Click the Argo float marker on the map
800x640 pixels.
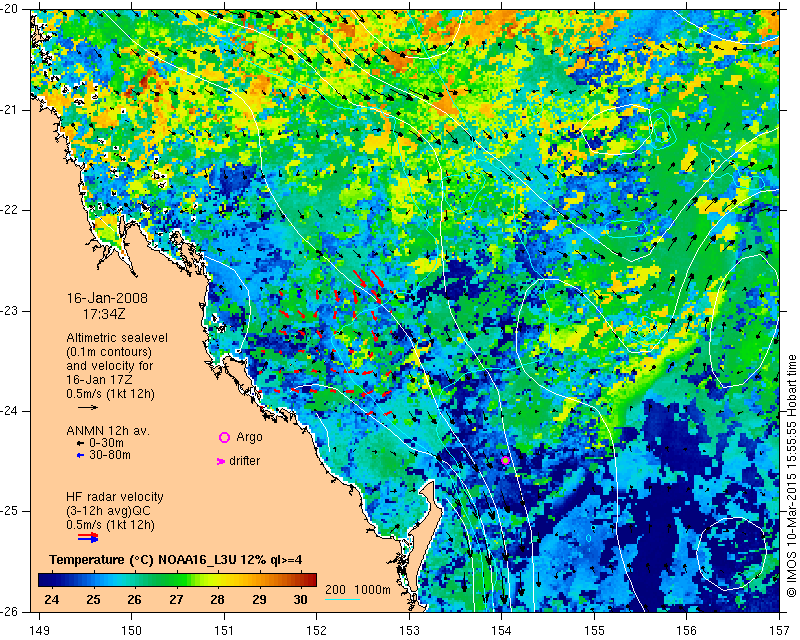(505, 460)
